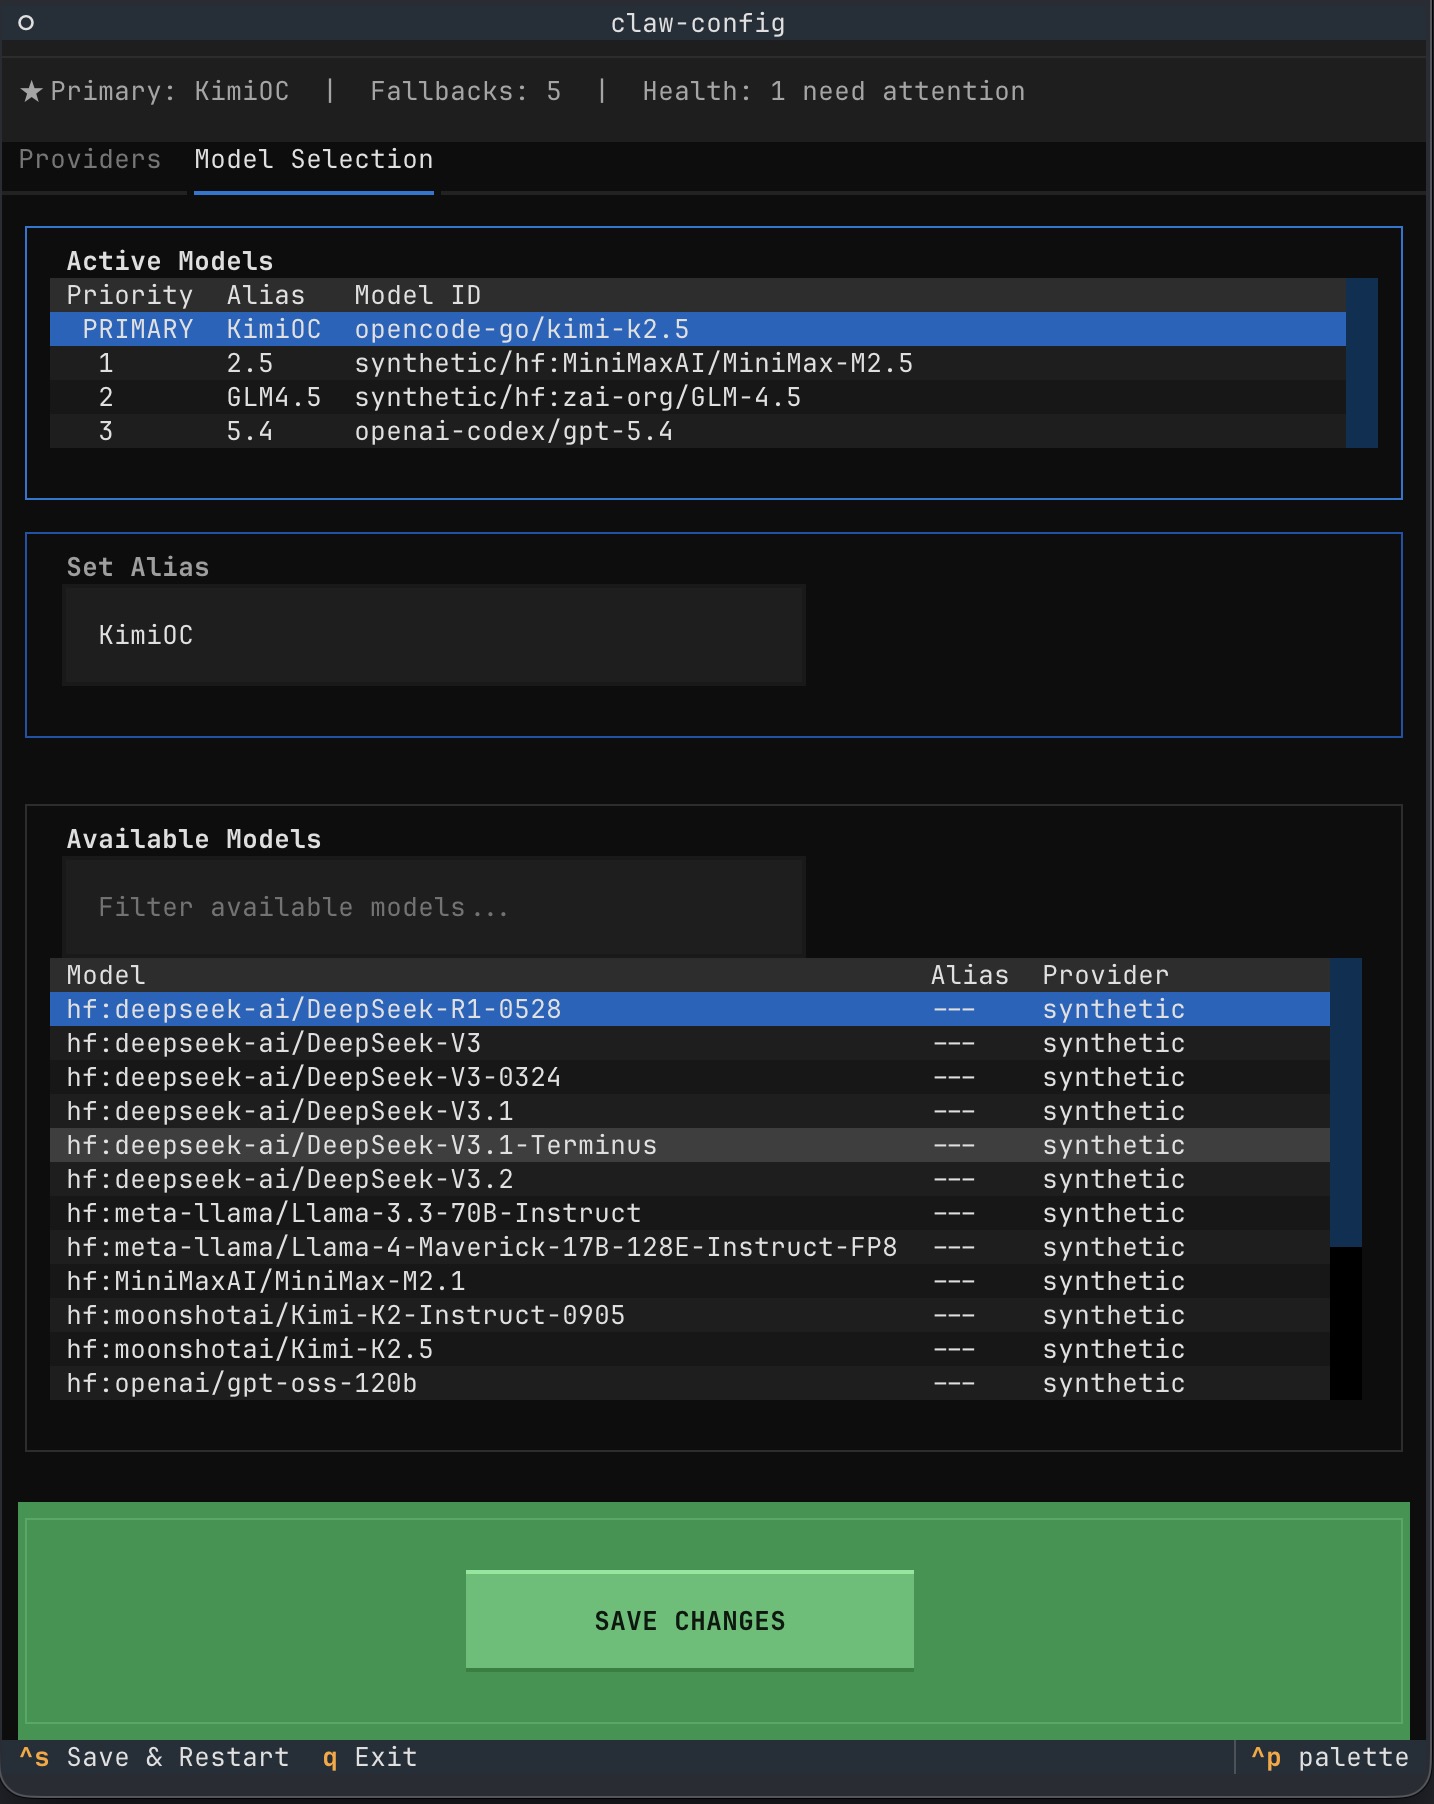Click the star Primary KimiOC status indicator

[x=155, y=92]
